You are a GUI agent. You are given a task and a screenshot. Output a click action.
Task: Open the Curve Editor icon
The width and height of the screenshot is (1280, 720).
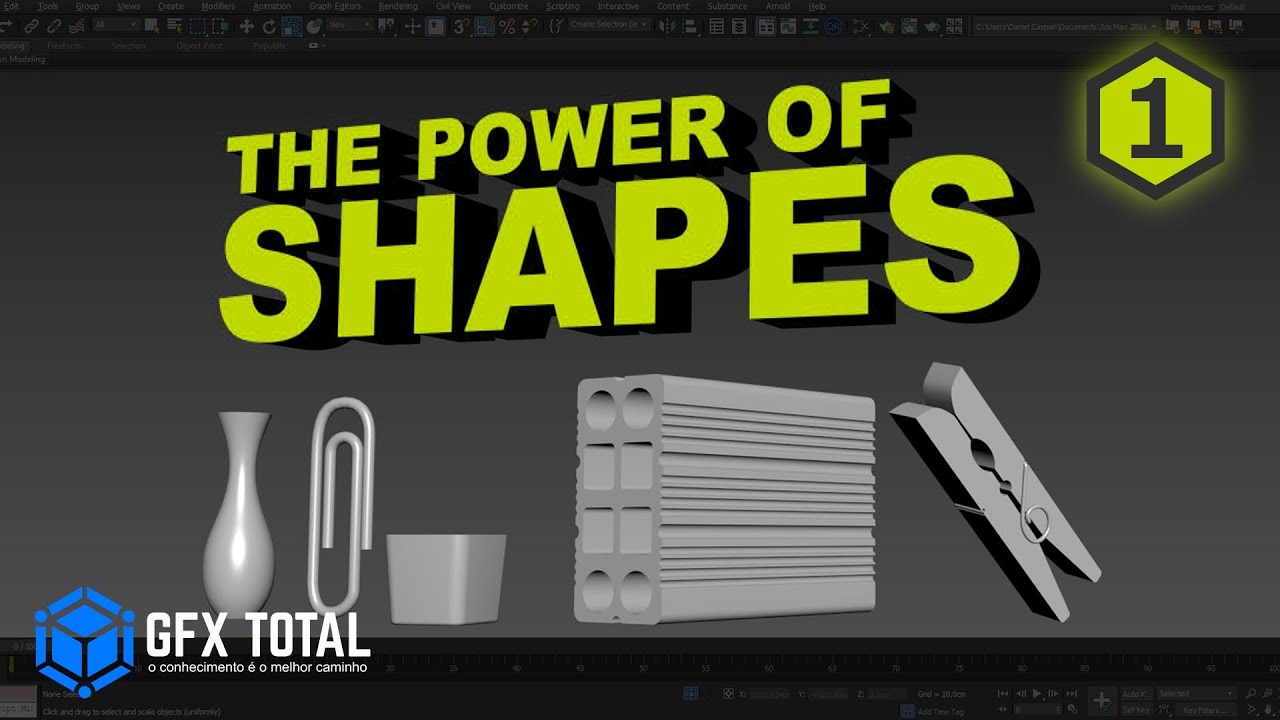788,26
